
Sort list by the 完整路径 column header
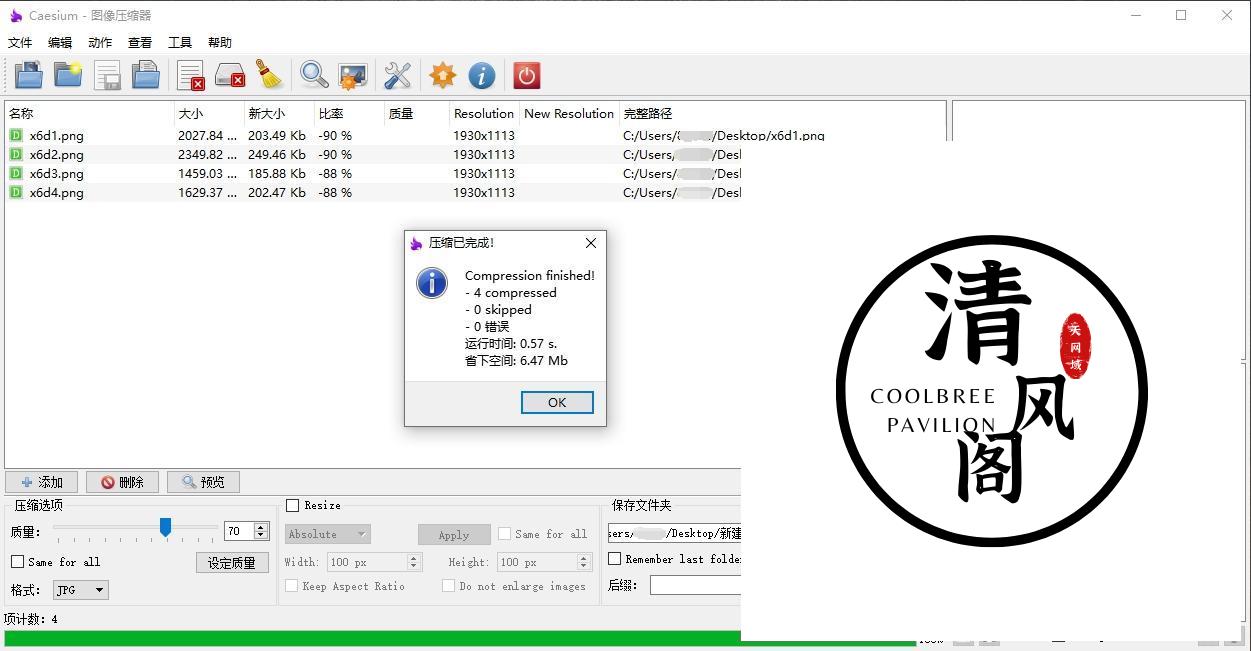point(782,113)
